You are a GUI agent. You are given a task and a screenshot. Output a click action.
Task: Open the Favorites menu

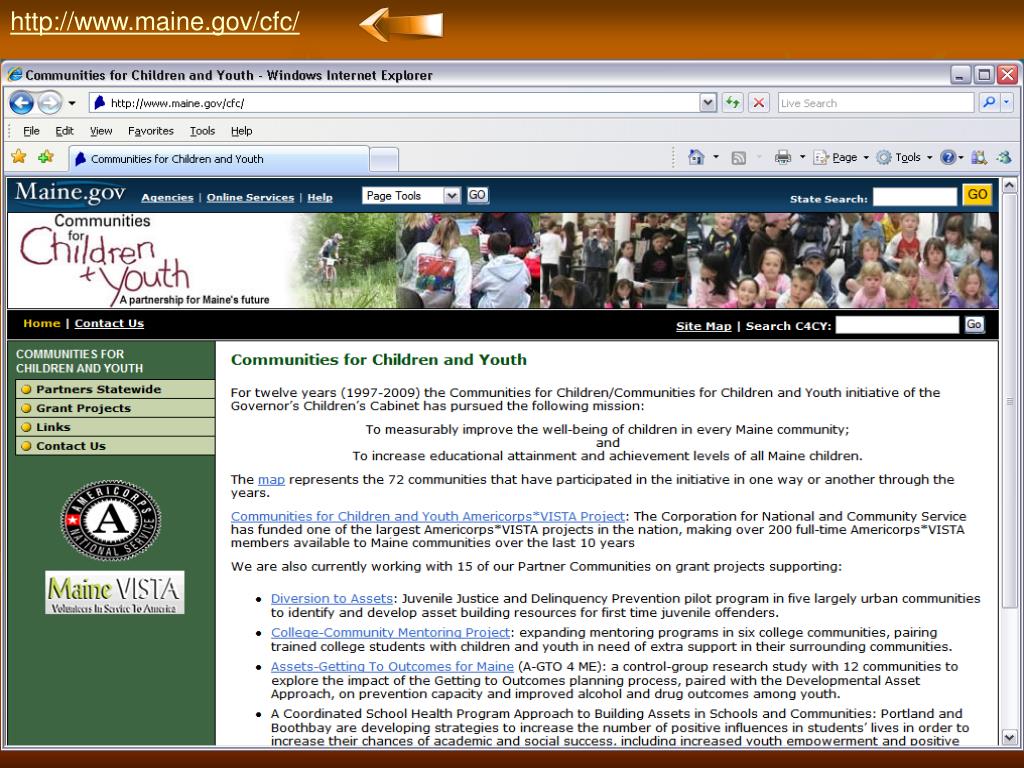[151, 131]
